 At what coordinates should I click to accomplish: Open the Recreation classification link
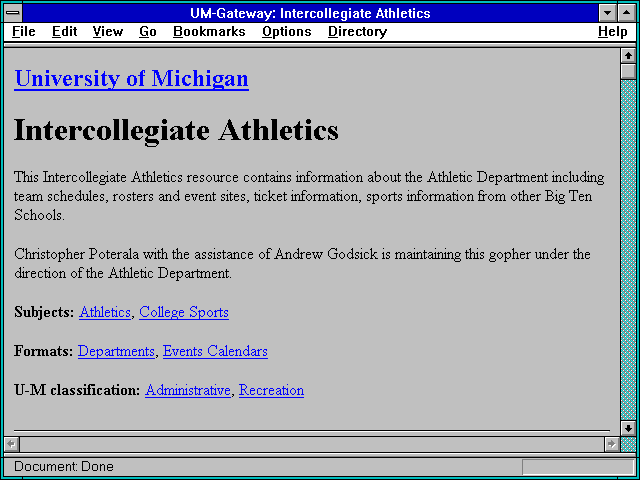coord(271,390)
